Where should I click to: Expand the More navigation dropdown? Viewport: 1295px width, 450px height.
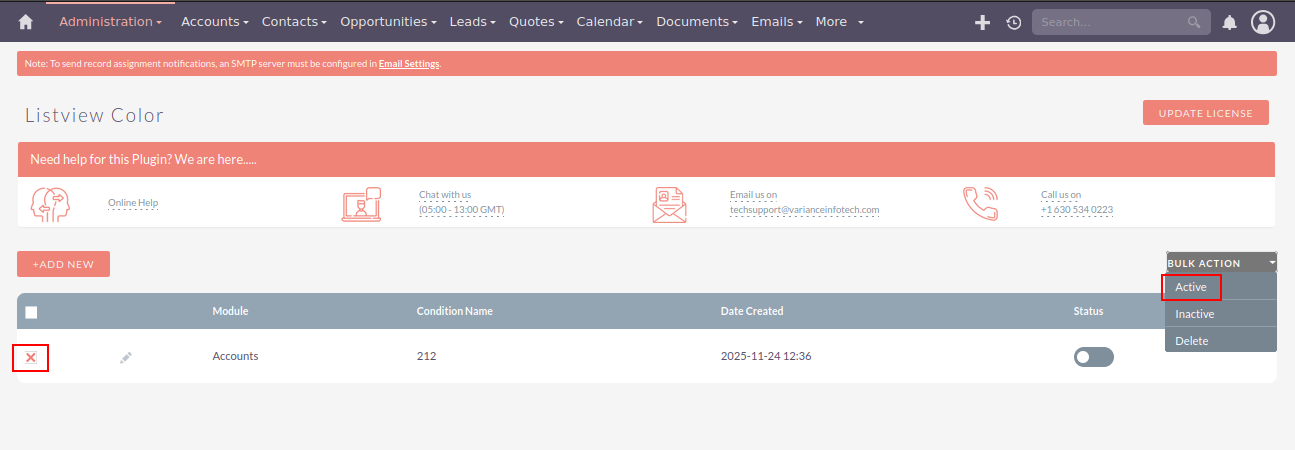point(839,22)
